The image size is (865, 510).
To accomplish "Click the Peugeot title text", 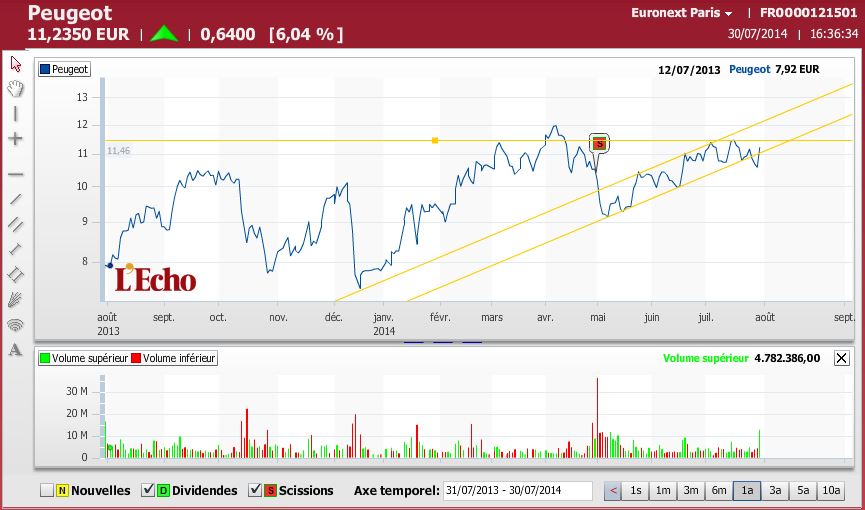I will coord(70,13).
